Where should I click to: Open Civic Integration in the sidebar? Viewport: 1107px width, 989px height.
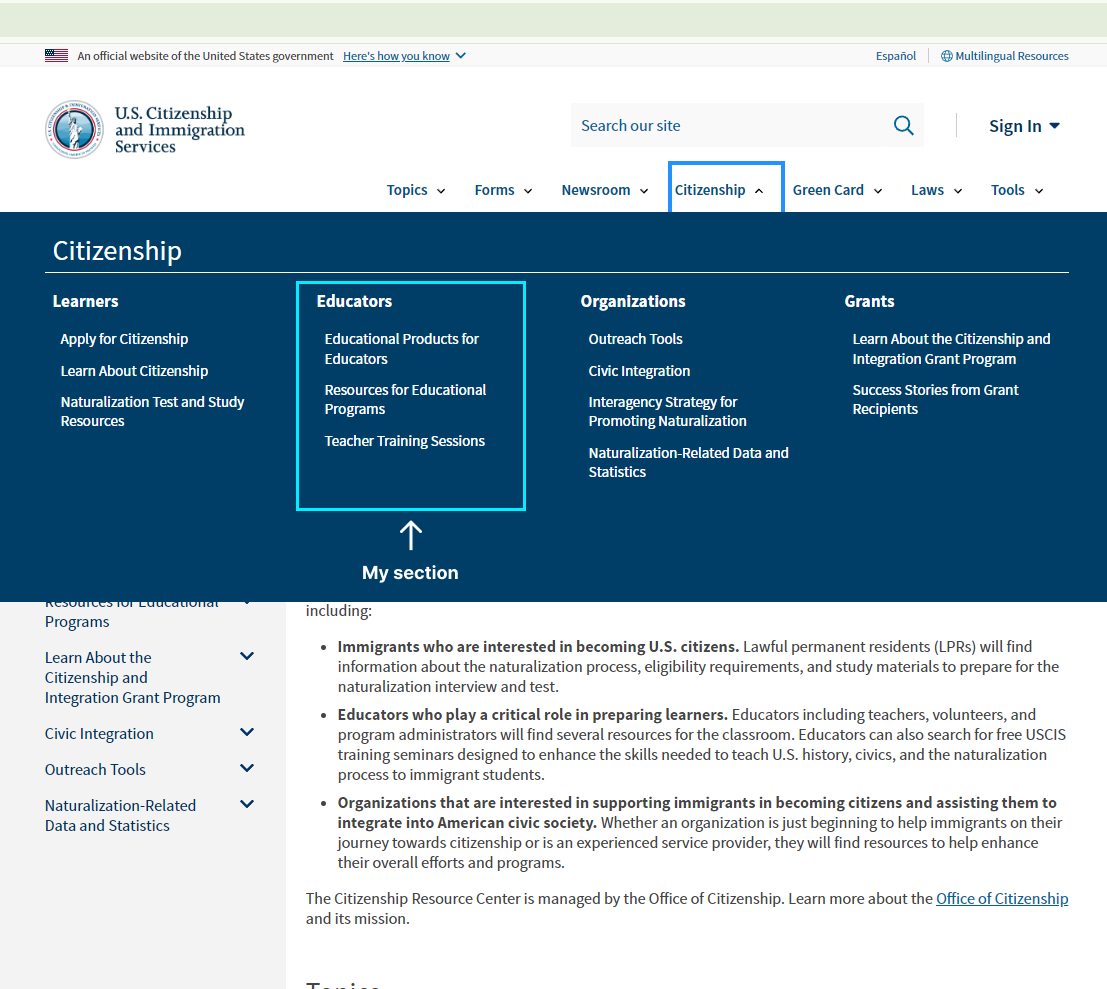pyautogui.click(x=99, y=734)
